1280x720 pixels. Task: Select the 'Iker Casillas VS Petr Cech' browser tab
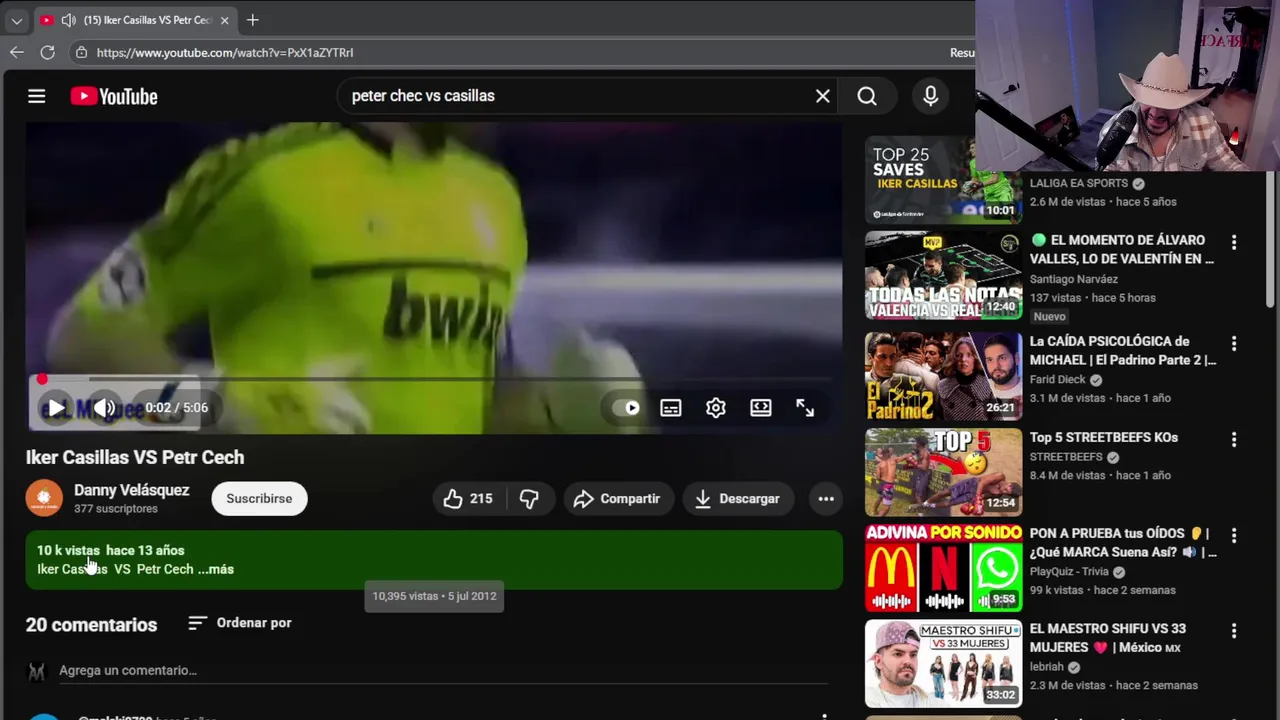click(135, 20)
